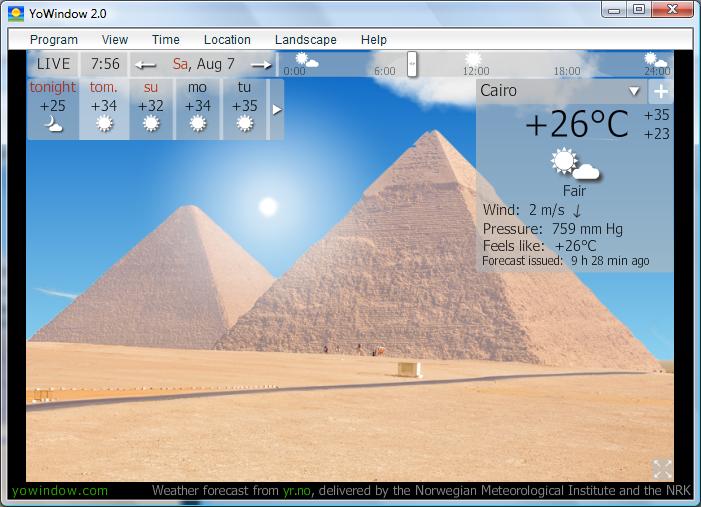Open the Landscape menu
The width and height of the screenshot is (701, 507).
click(305, 40)
